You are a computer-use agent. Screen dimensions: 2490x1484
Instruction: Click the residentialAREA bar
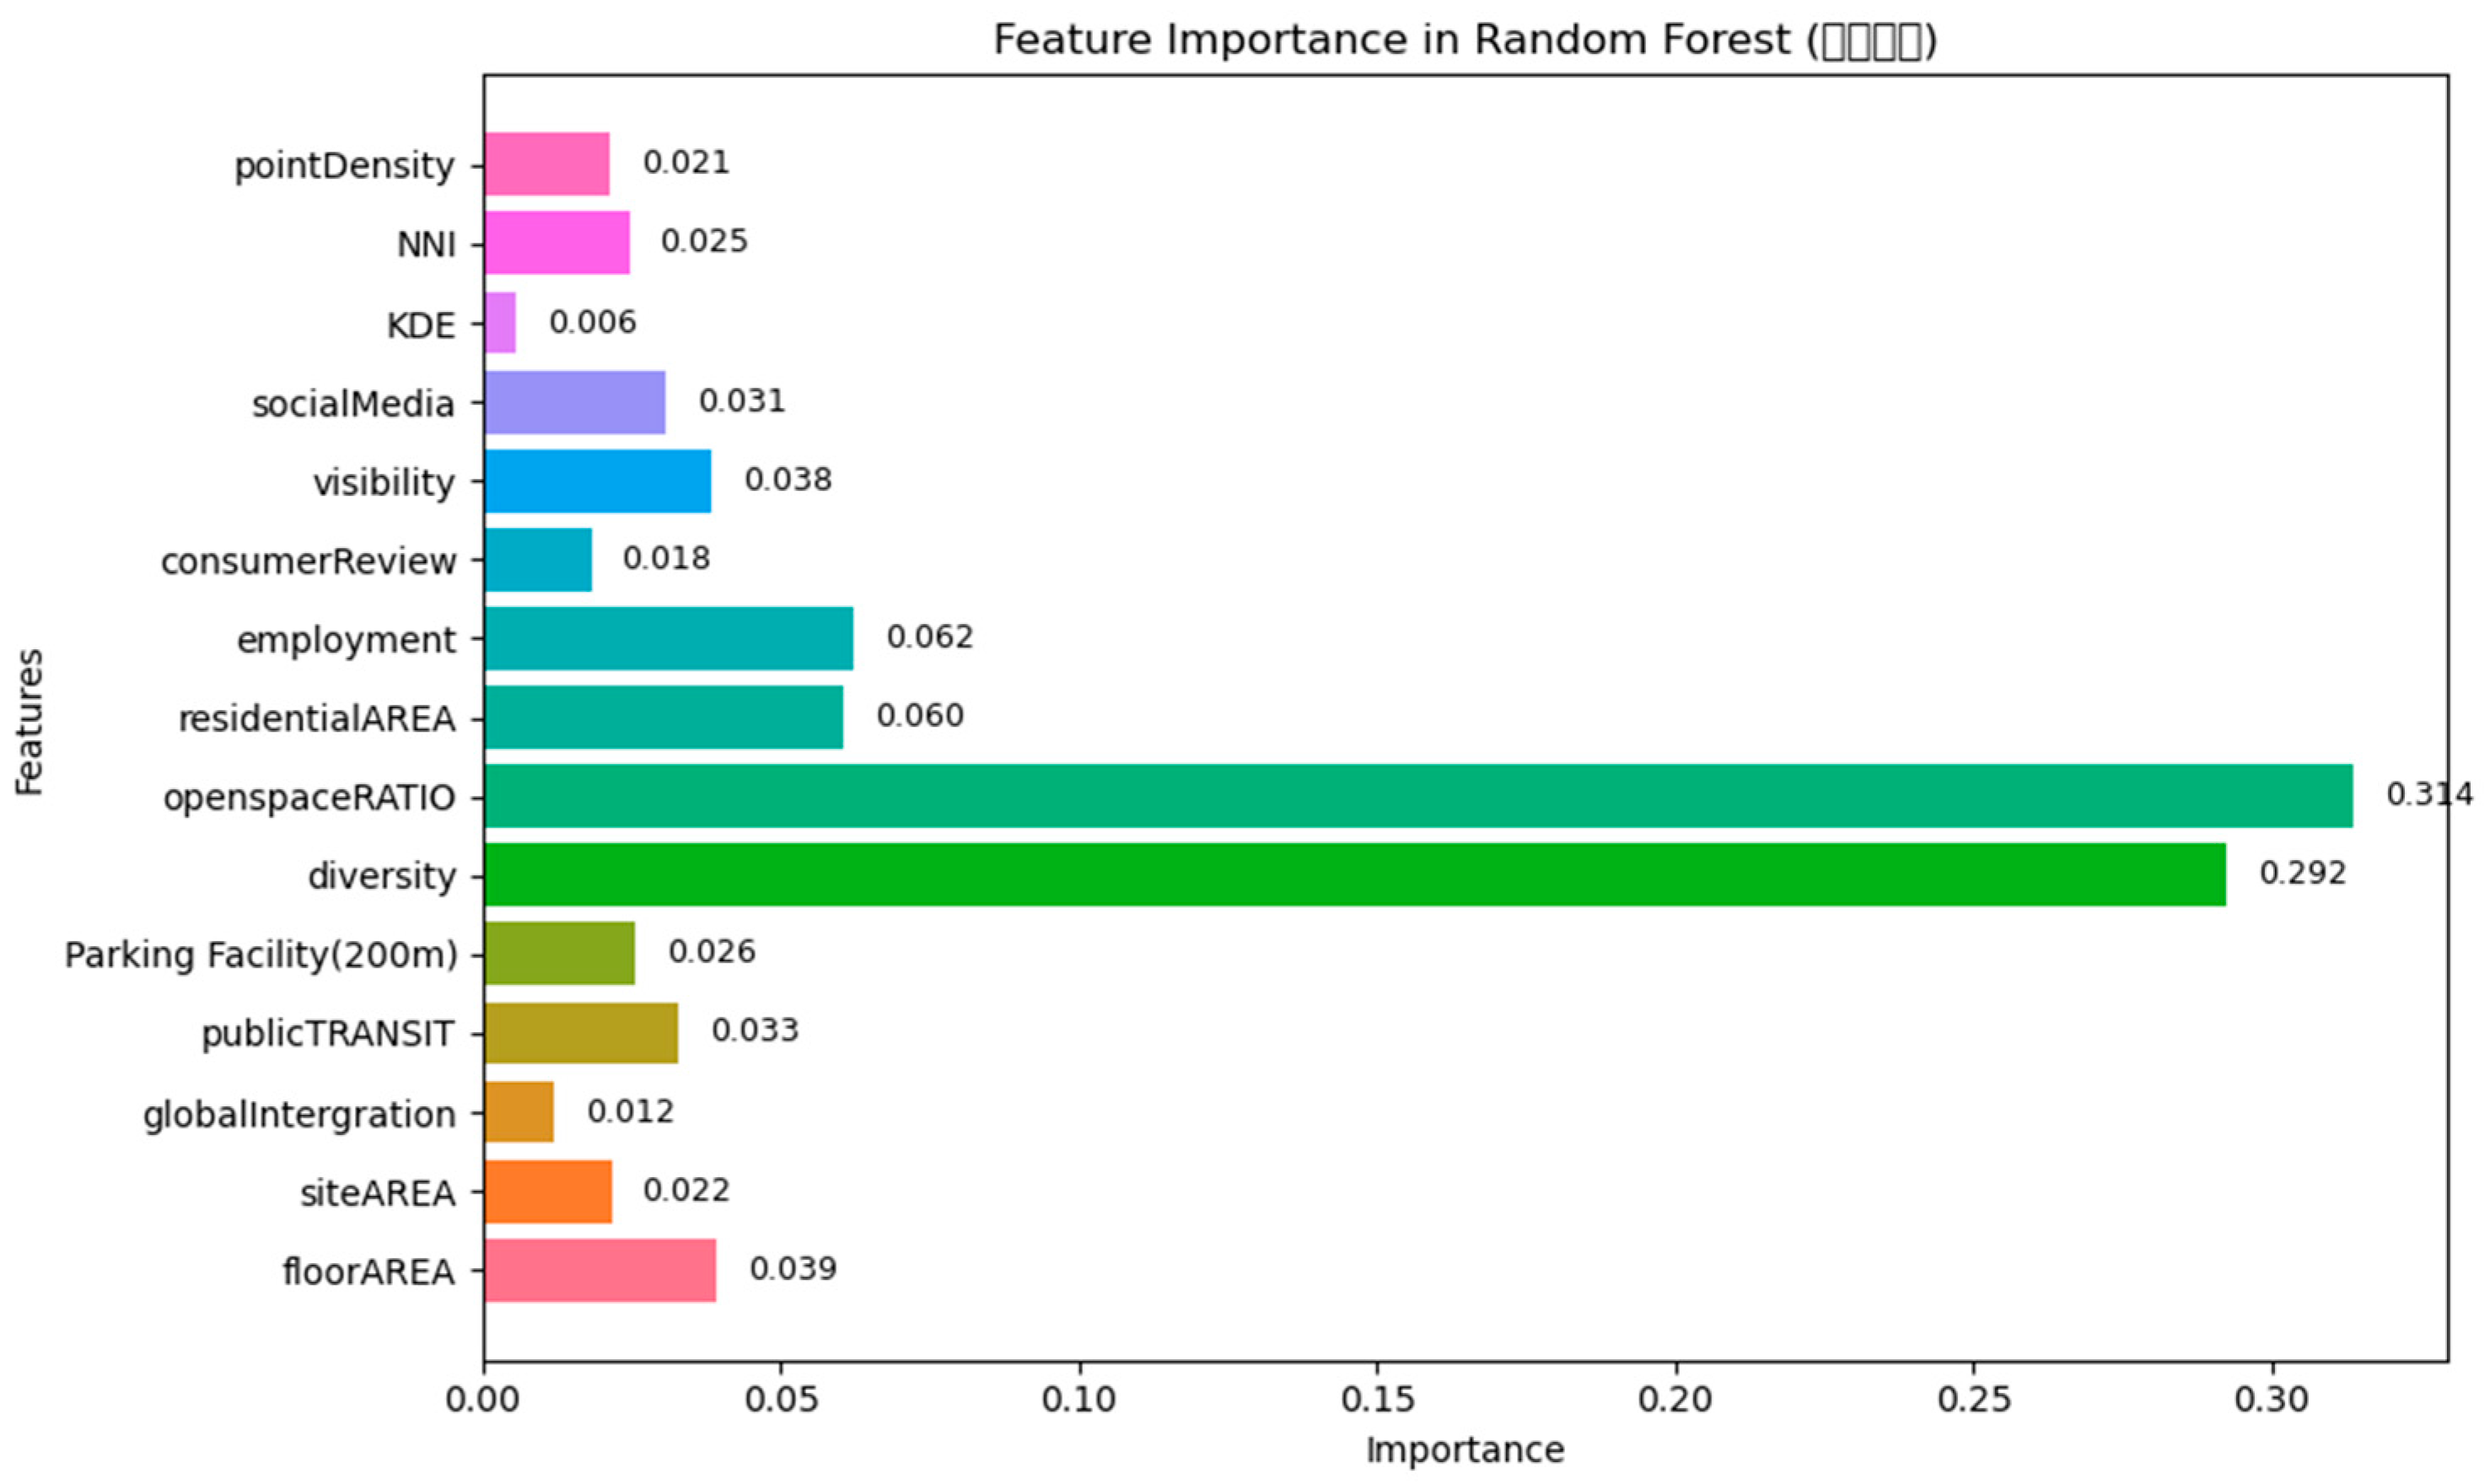click(x=664, y=717)
